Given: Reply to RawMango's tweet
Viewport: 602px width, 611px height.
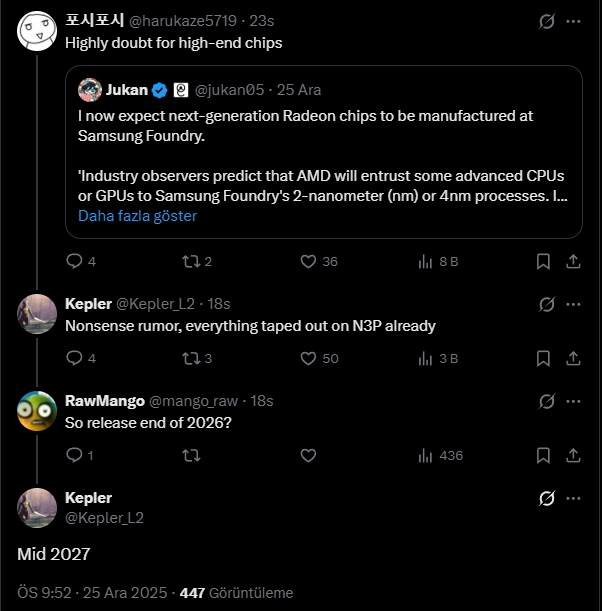Looking at the screenshot, I should point(73,455).
